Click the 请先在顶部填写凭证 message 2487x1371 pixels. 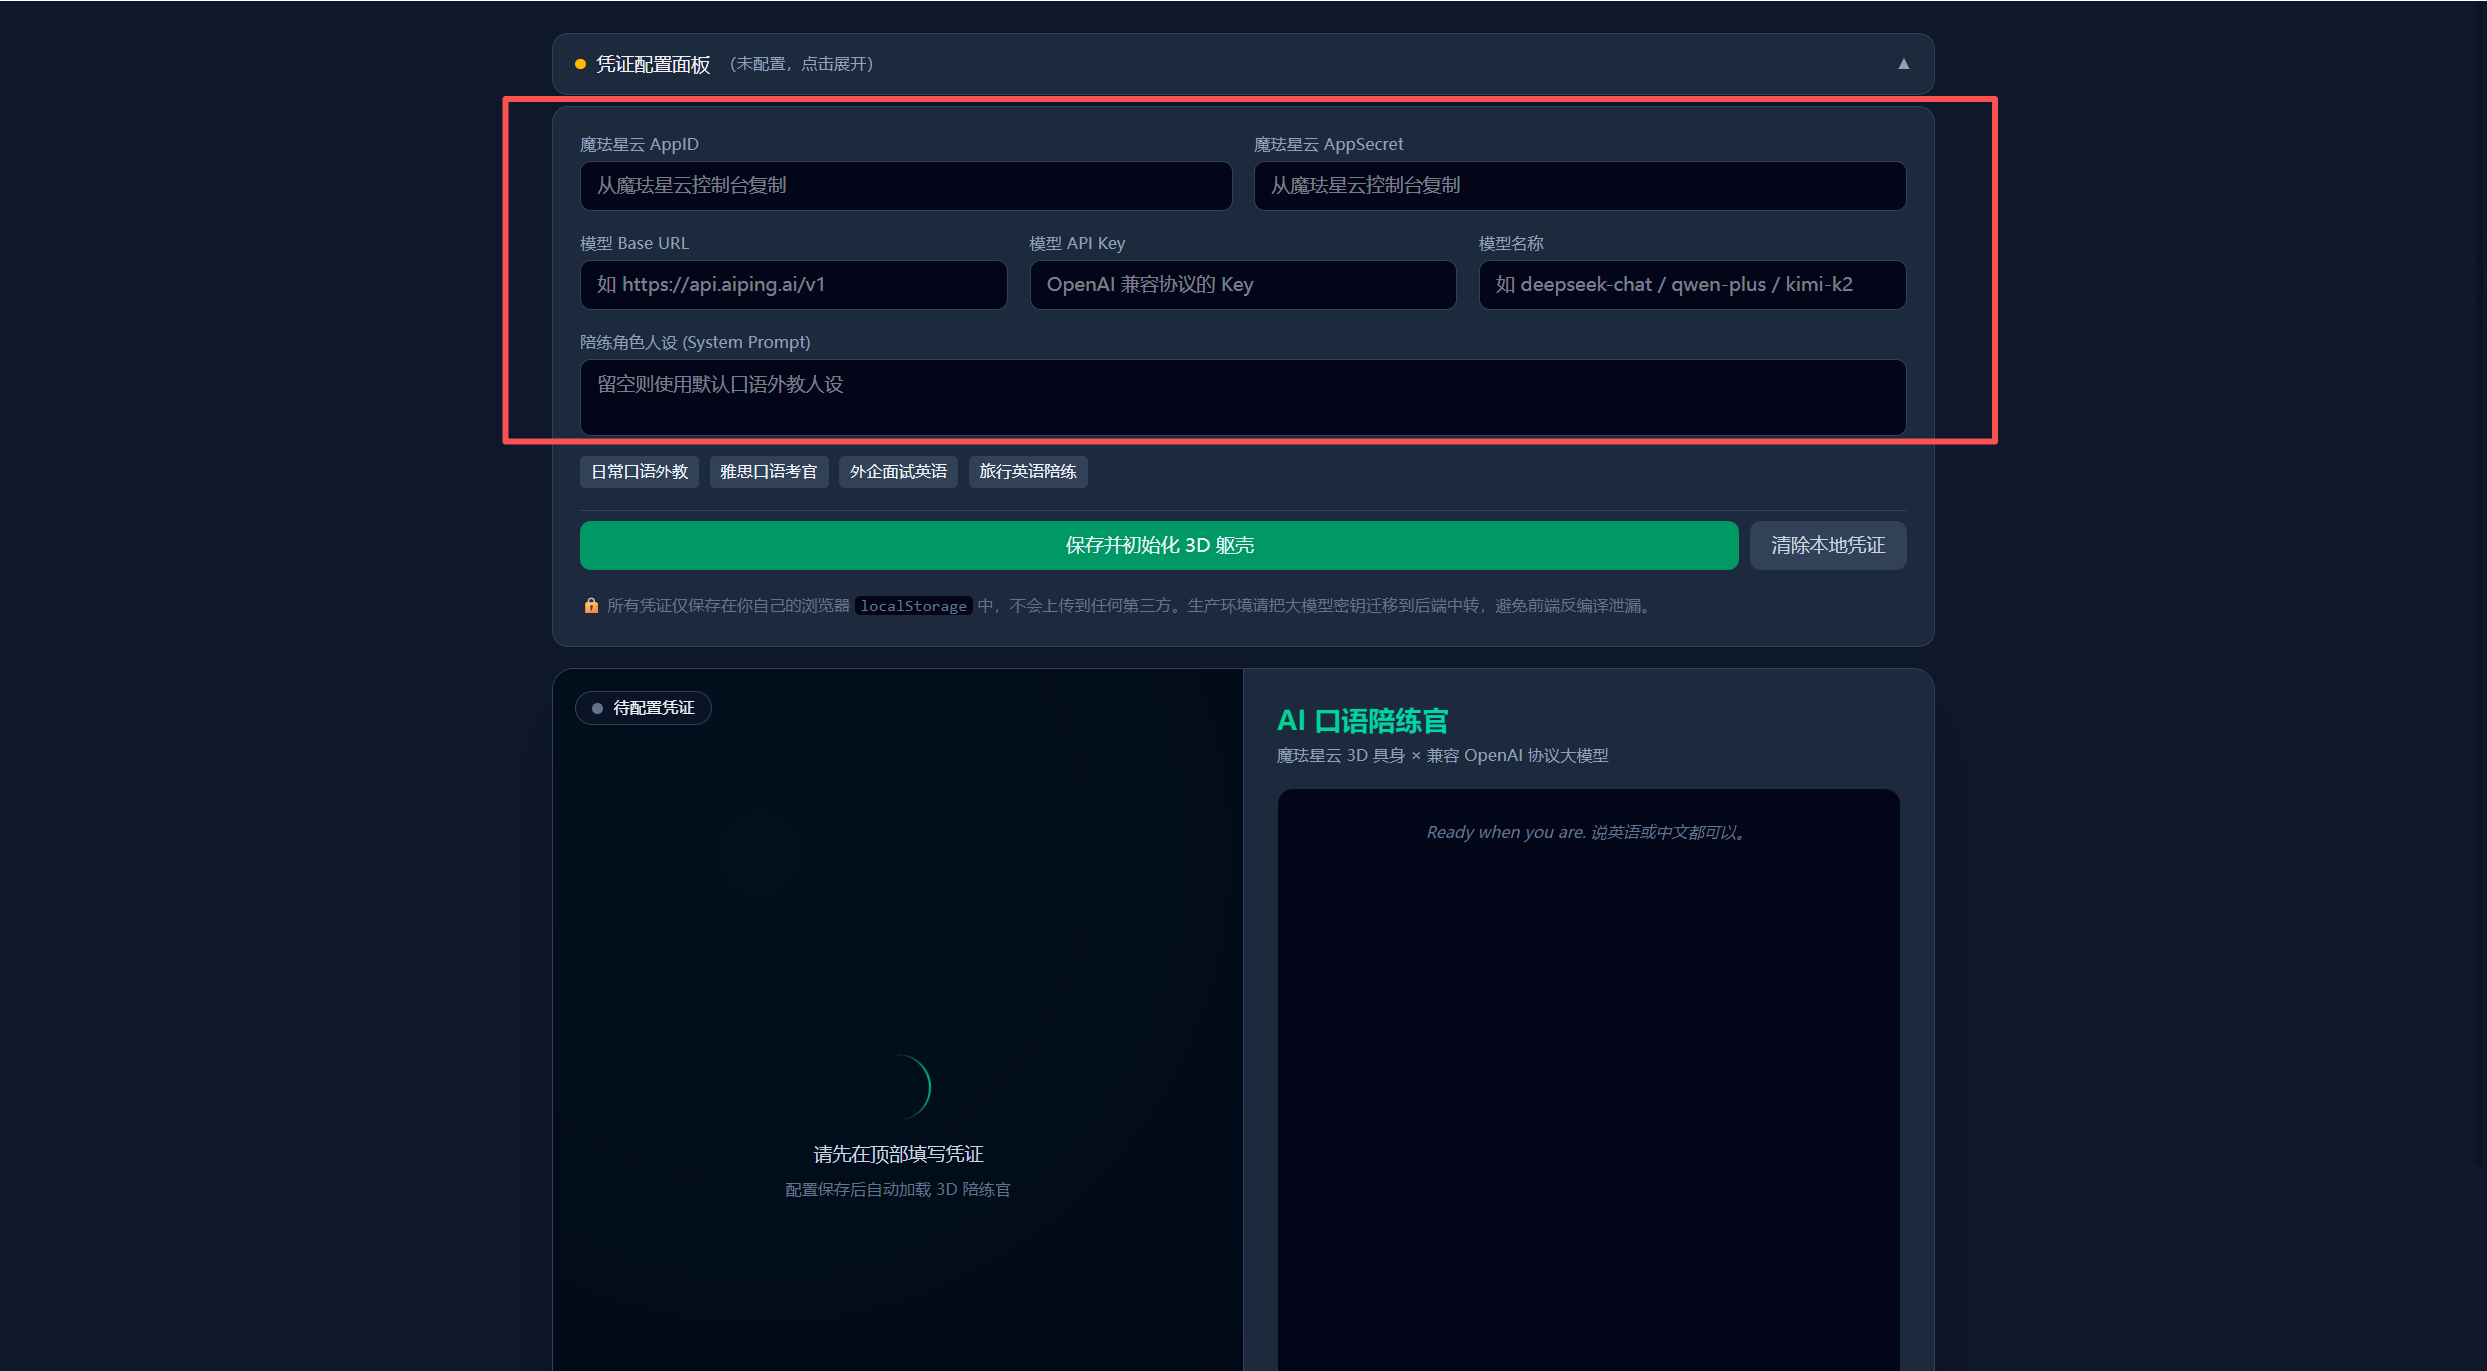[898, 1155]
